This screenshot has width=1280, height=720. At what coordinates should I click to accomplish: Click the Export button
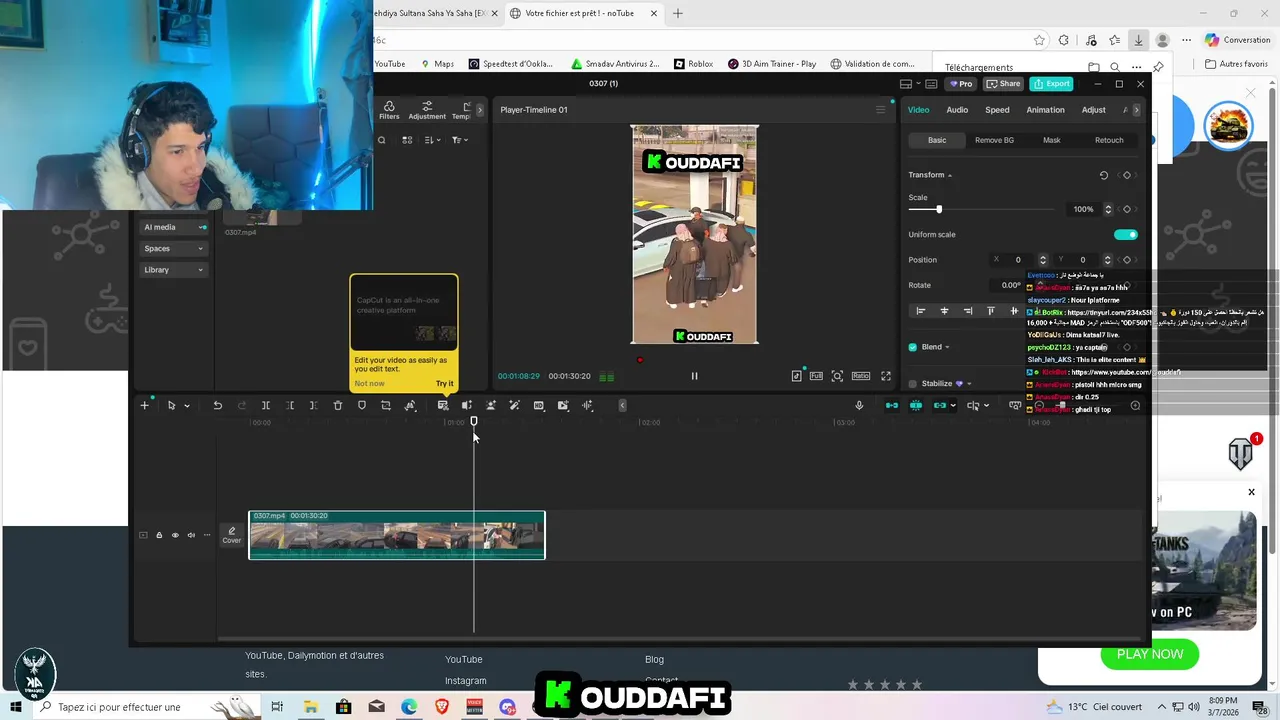[x=1052, y=84]
